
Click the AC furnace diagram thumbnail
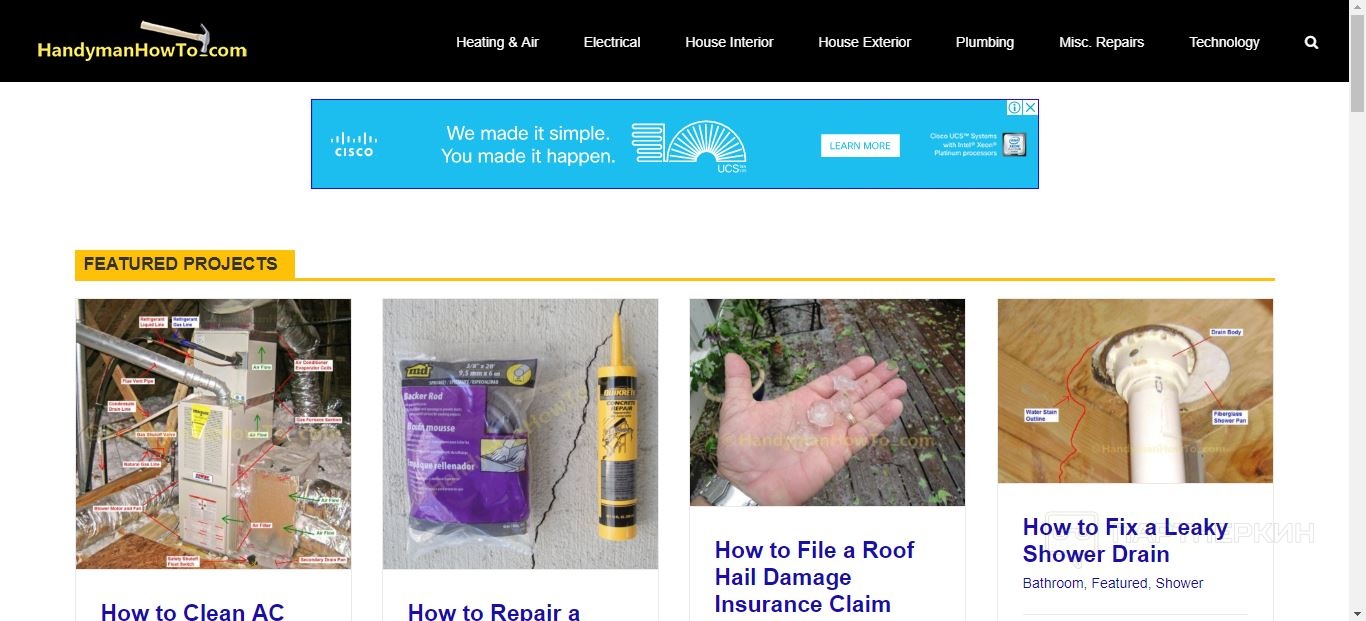click(x=213, y=434)
